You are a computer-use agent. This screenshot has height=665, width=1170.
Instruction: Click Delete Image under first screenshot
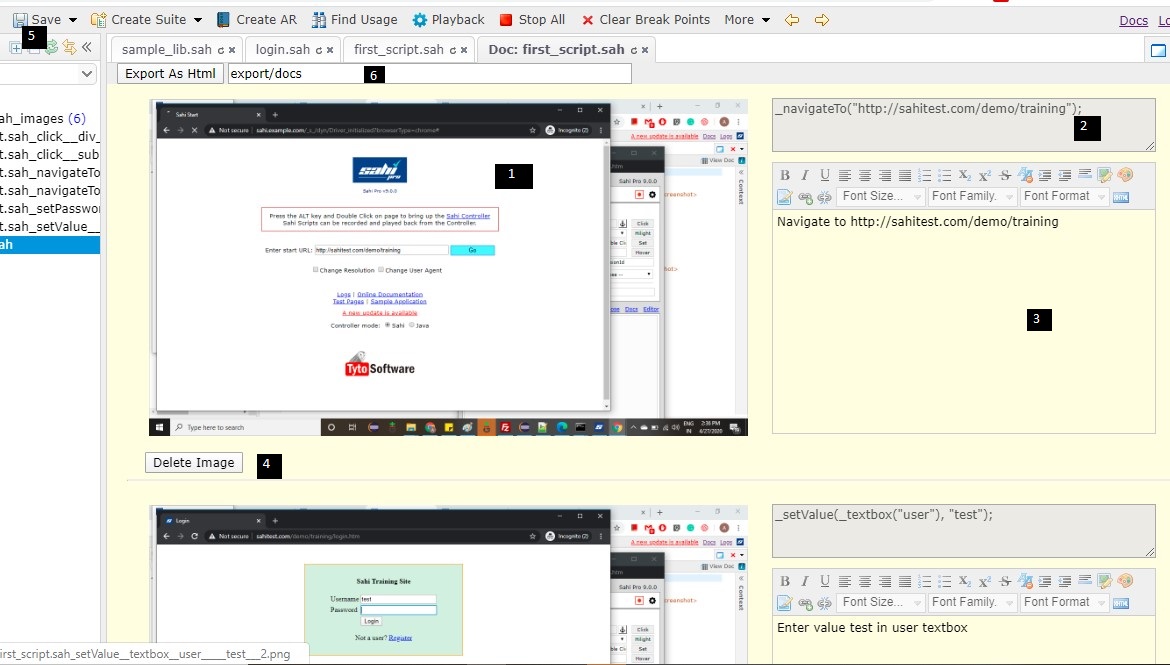coord(194,463)
